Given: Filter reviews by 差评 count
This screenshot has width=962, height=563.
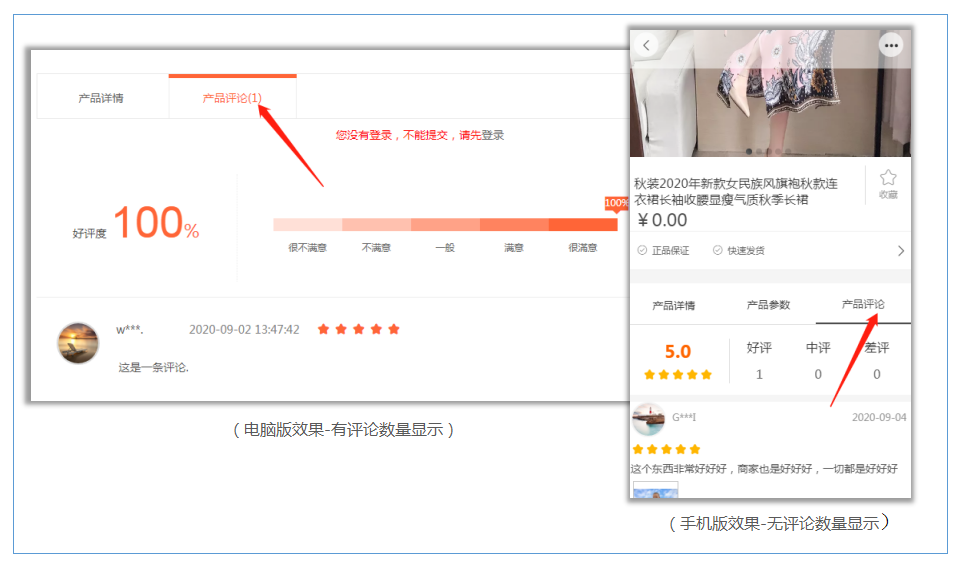Looking at the screenshot, I should tap(877, 361).
